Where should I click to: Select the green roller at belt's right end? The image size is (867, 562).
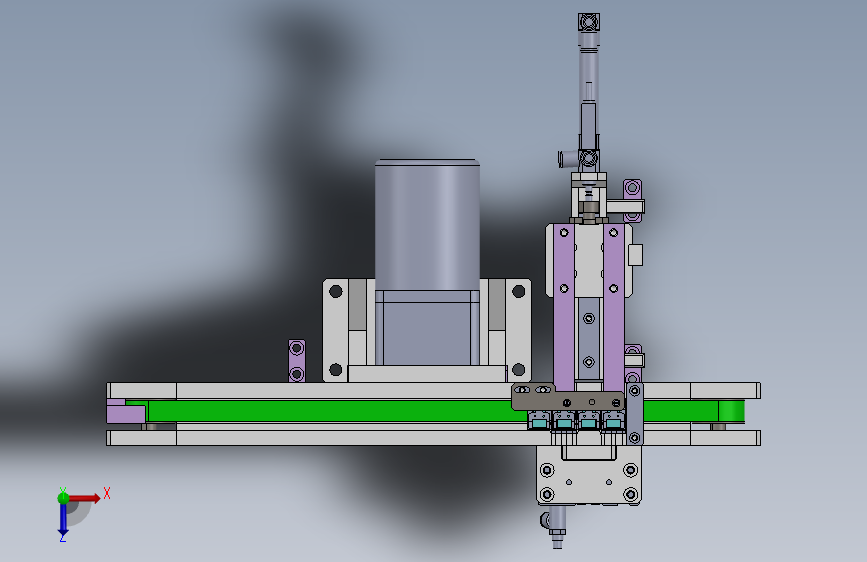732,412
